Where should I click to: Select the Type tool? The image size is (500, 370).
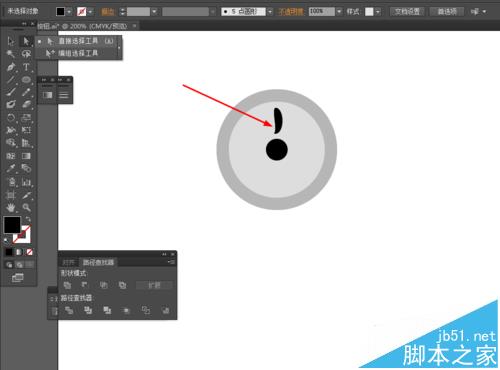point(26,67)
